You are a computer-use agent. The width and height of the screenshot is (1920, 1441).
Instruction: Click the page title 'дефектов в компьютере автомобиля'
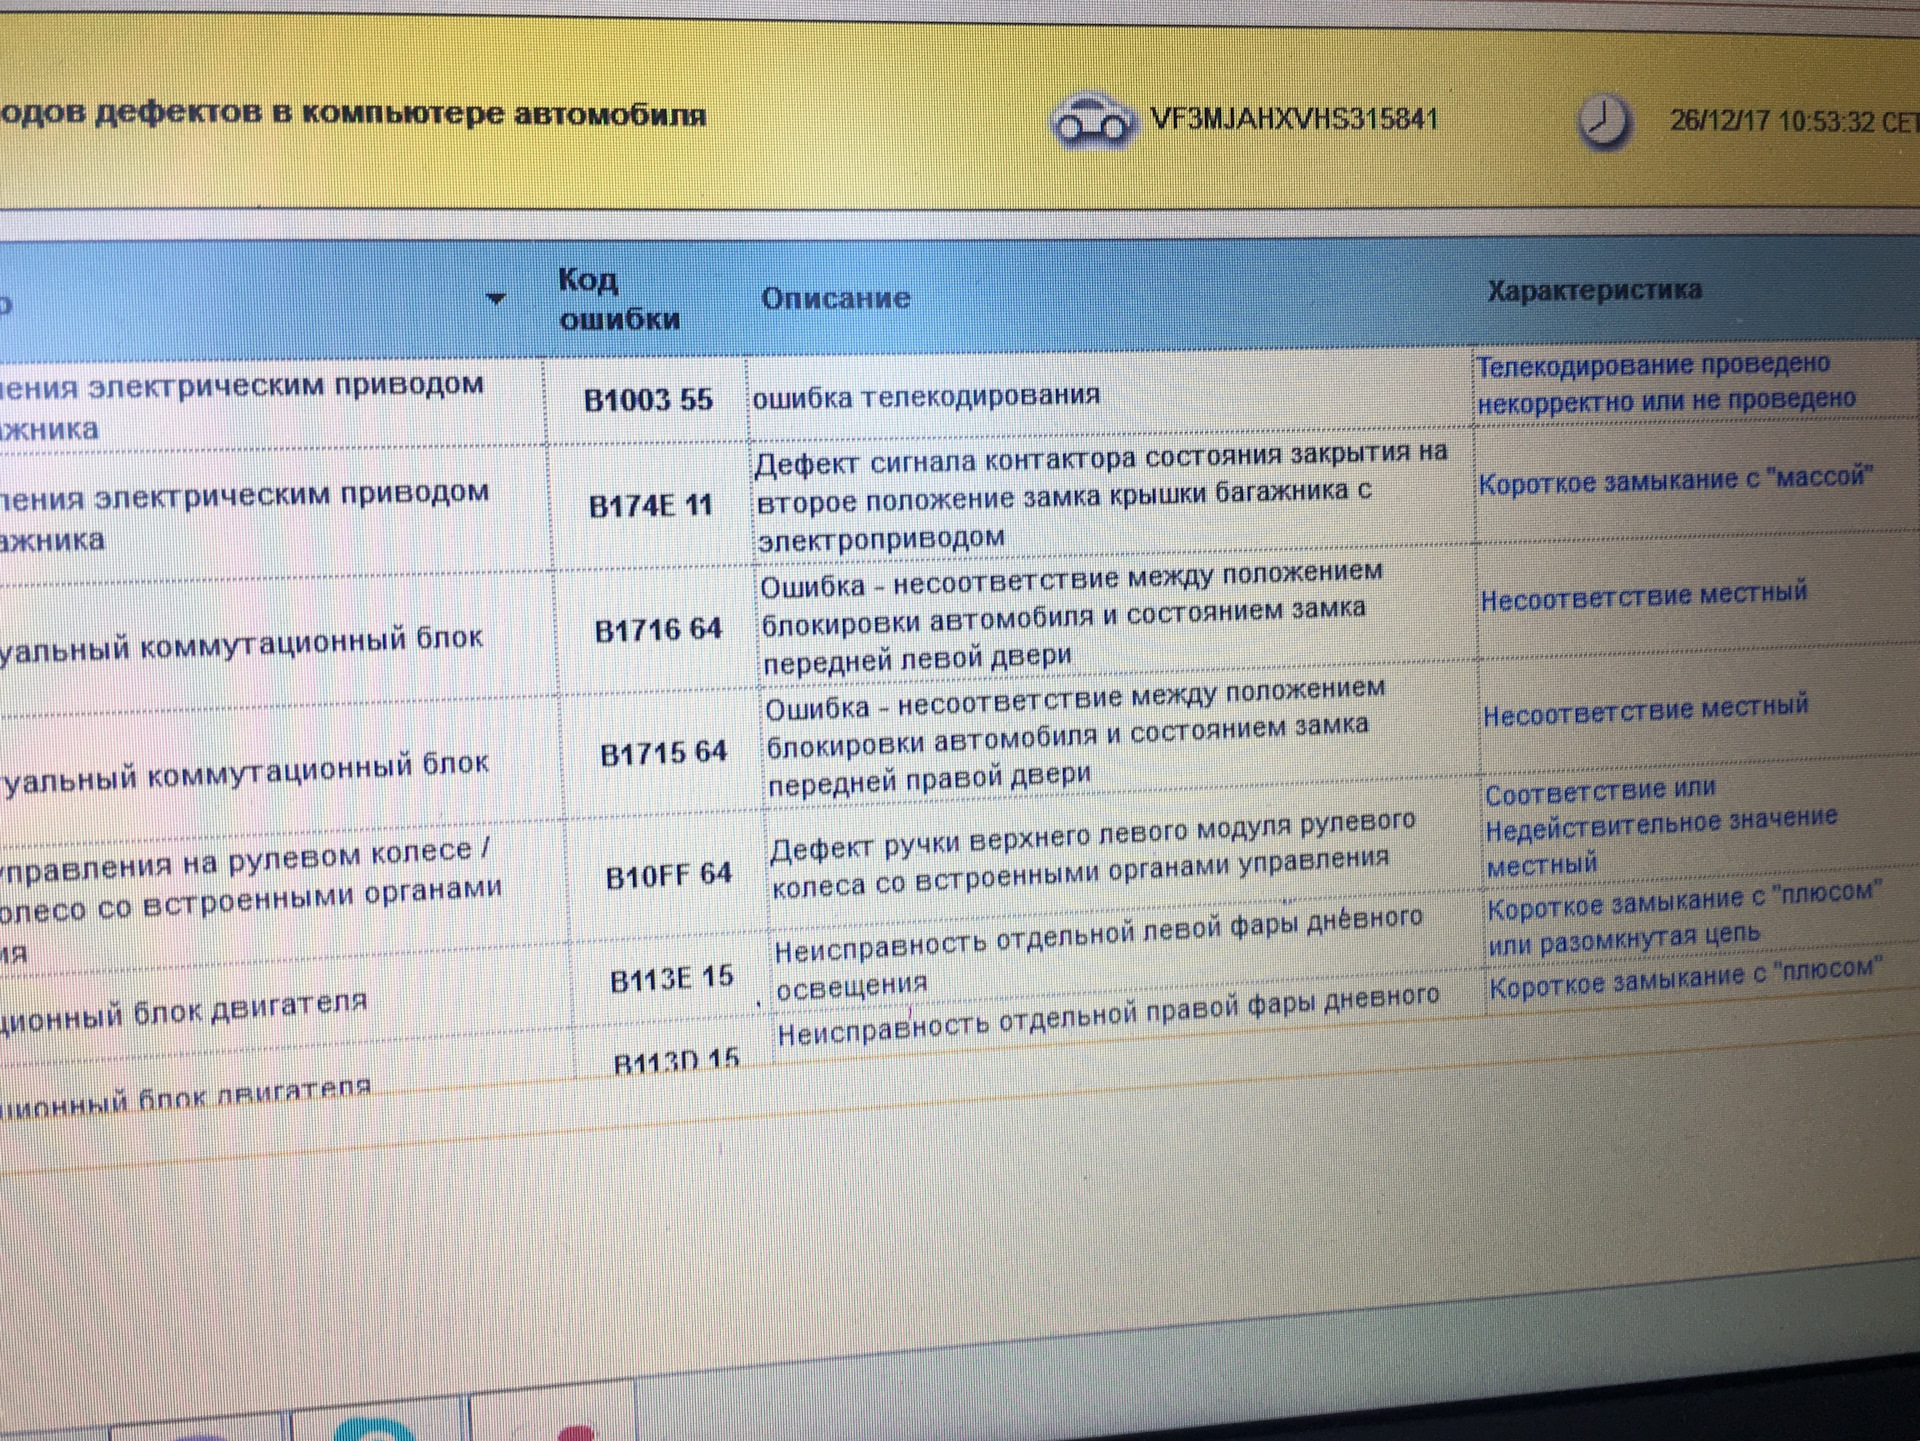click(400, 113)
